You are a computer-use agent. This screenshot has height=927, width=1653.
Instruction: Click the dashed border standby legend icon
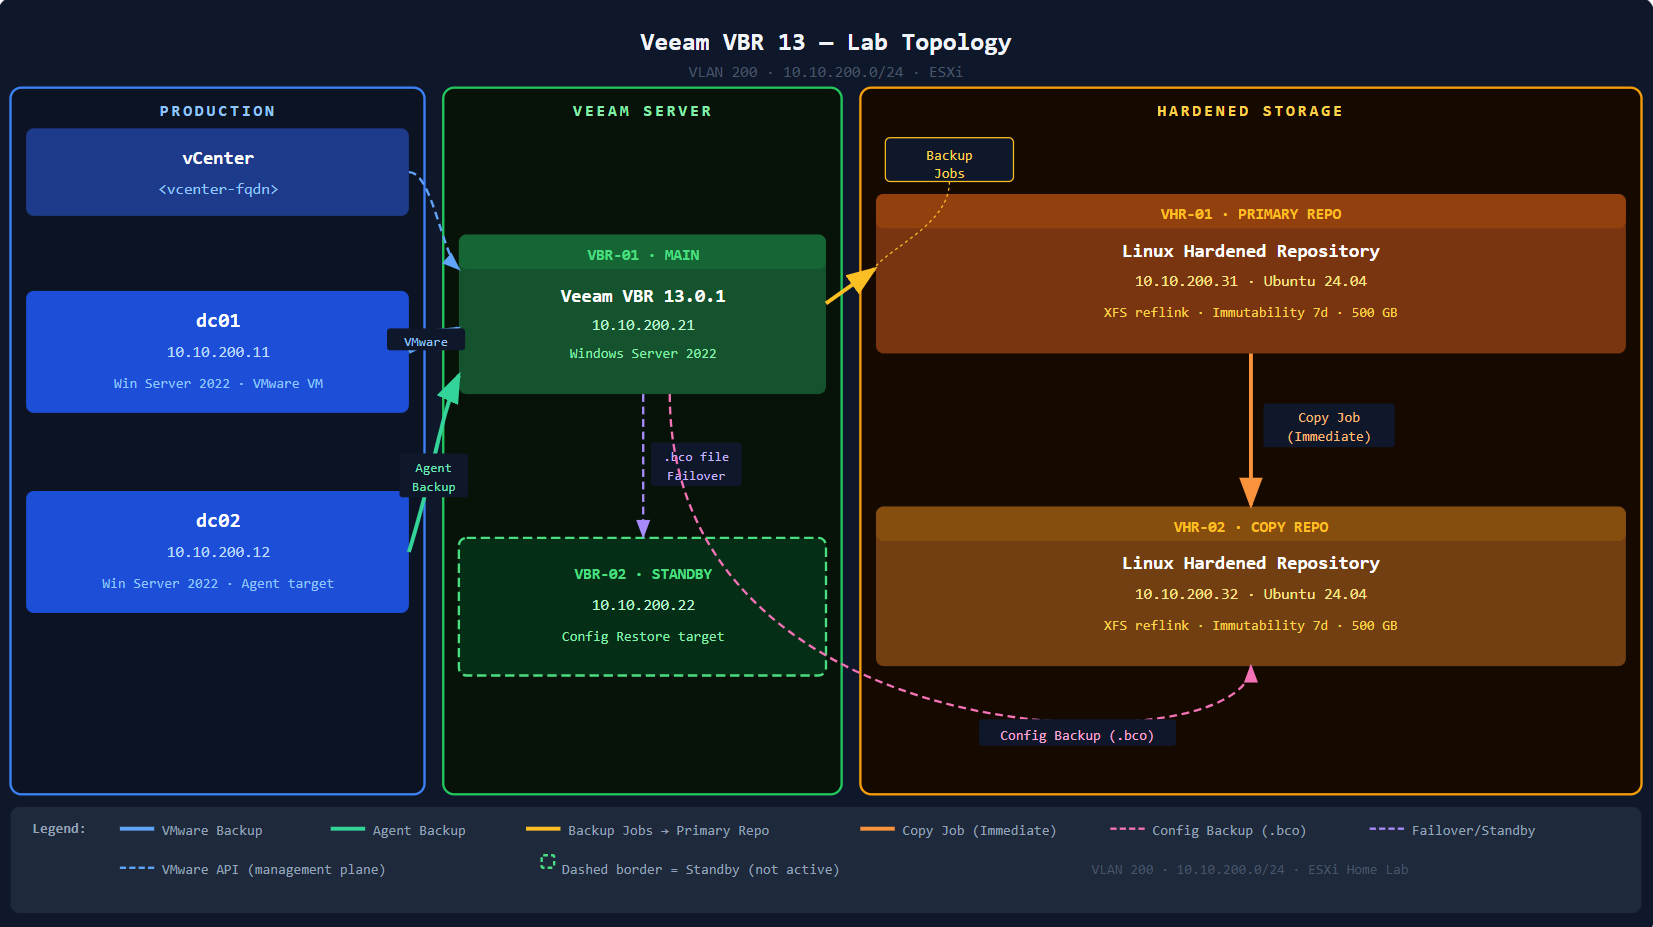pos(548,862)
